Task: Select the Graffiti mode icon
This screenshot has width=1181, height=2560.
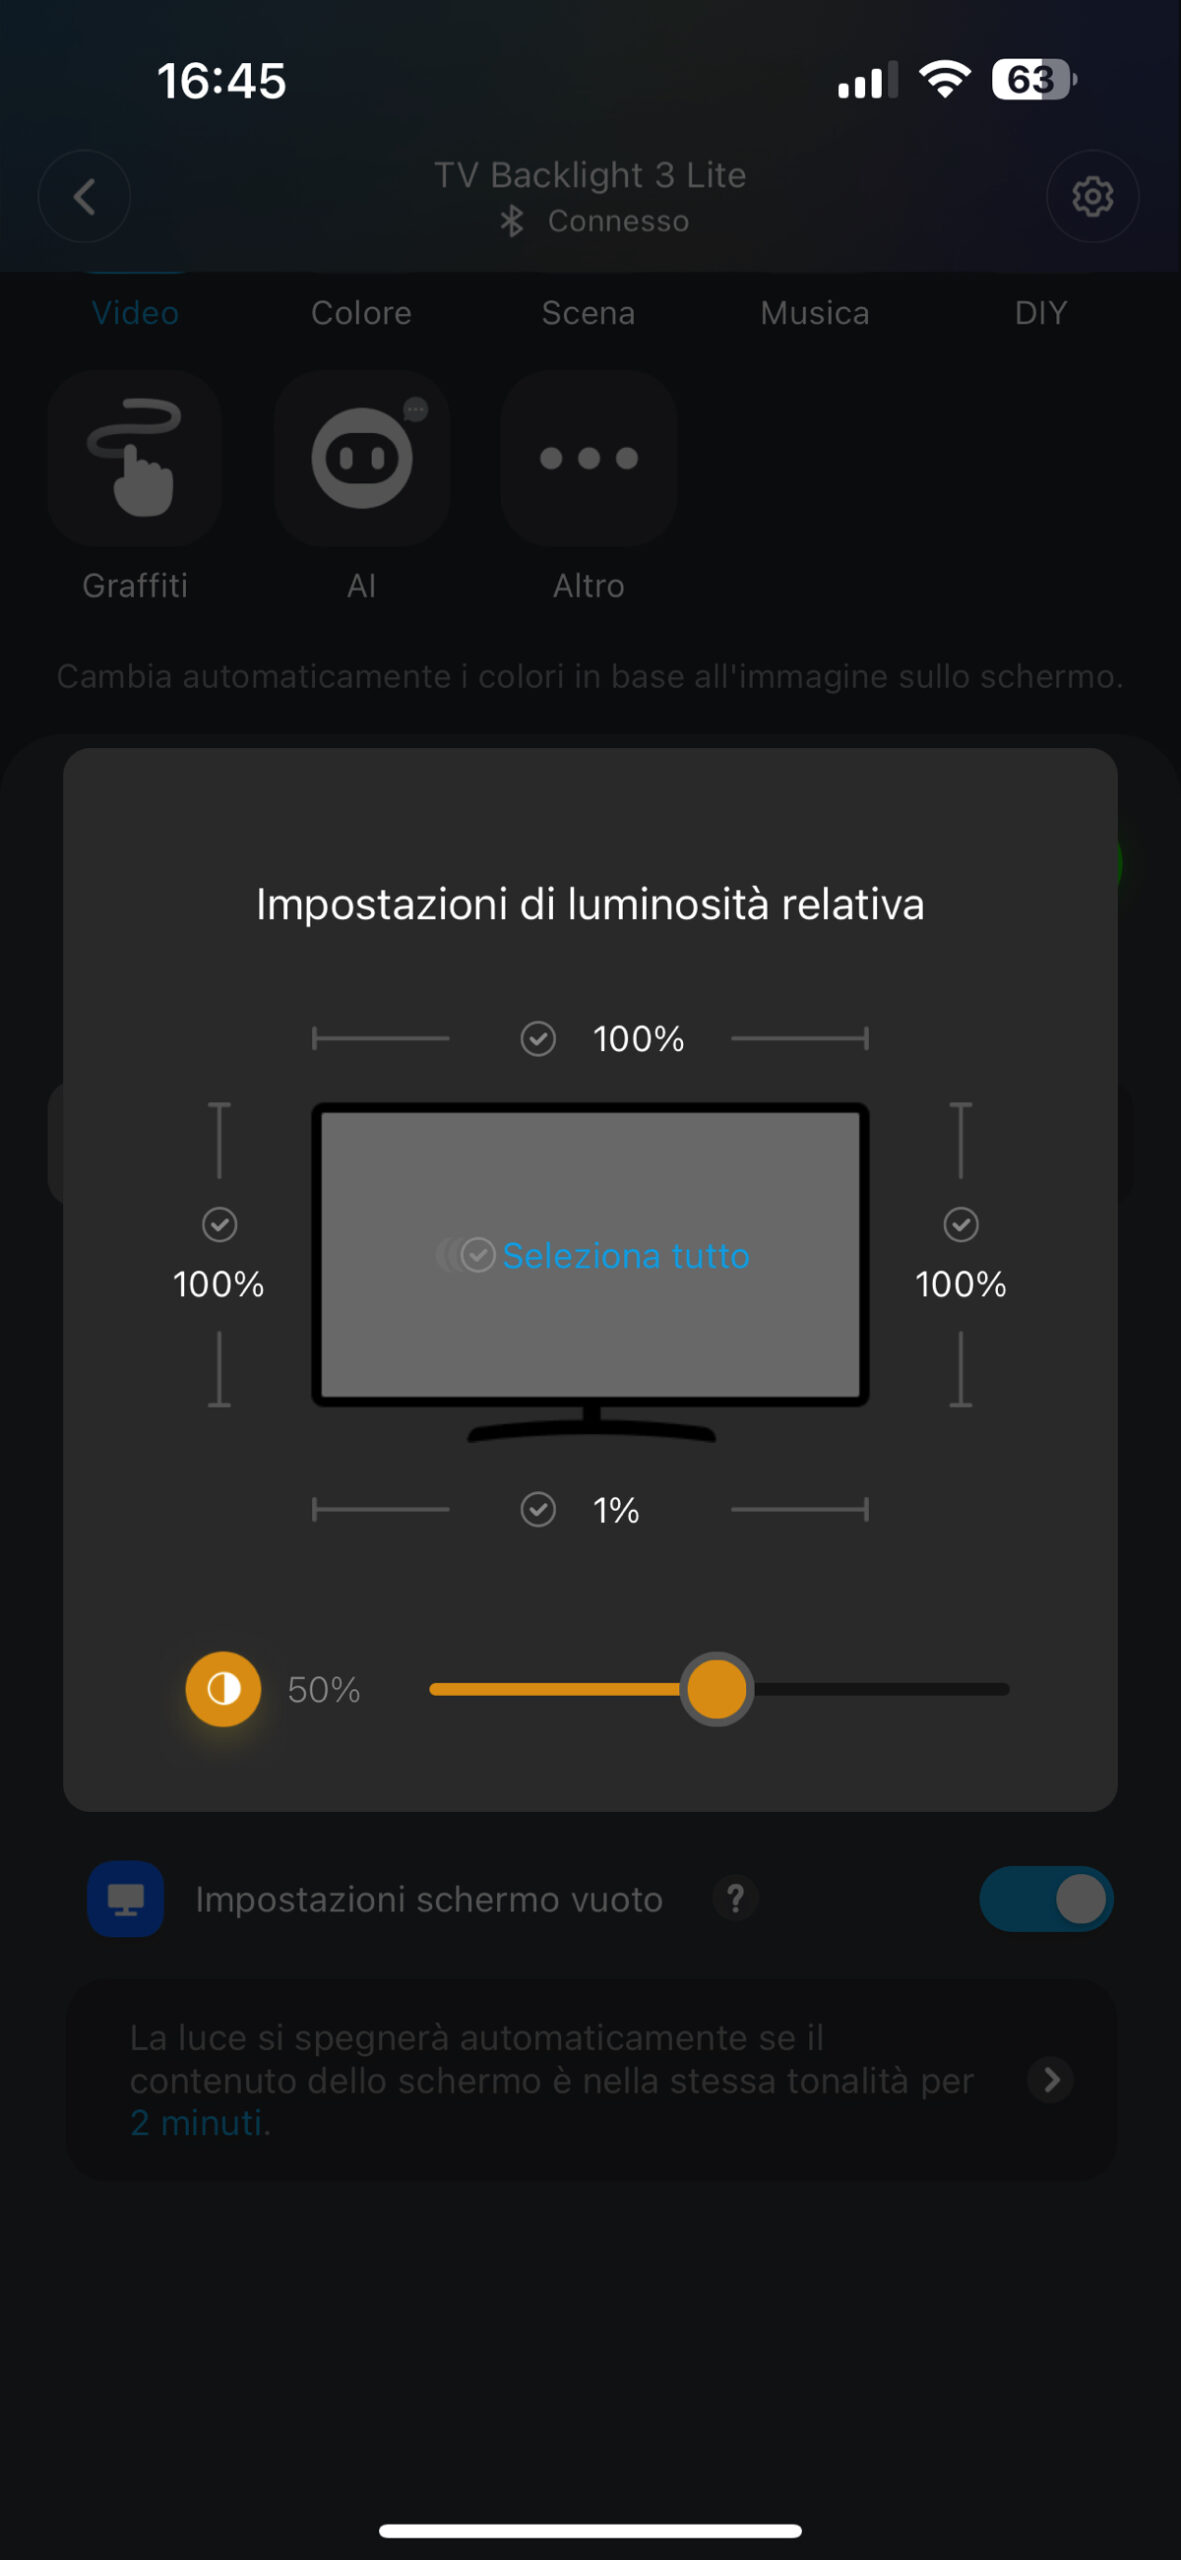Action: click(135, 458)
